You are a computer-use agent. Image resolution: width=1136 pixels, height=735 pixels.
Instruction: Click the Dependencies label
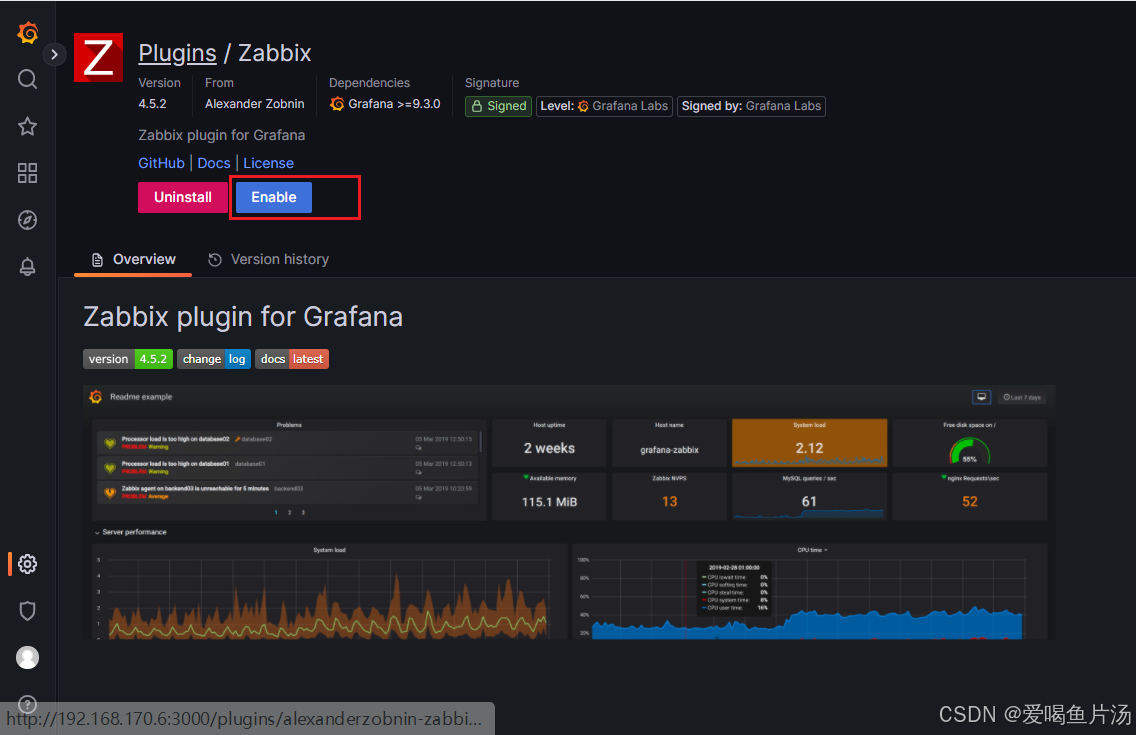coord(369,83)
